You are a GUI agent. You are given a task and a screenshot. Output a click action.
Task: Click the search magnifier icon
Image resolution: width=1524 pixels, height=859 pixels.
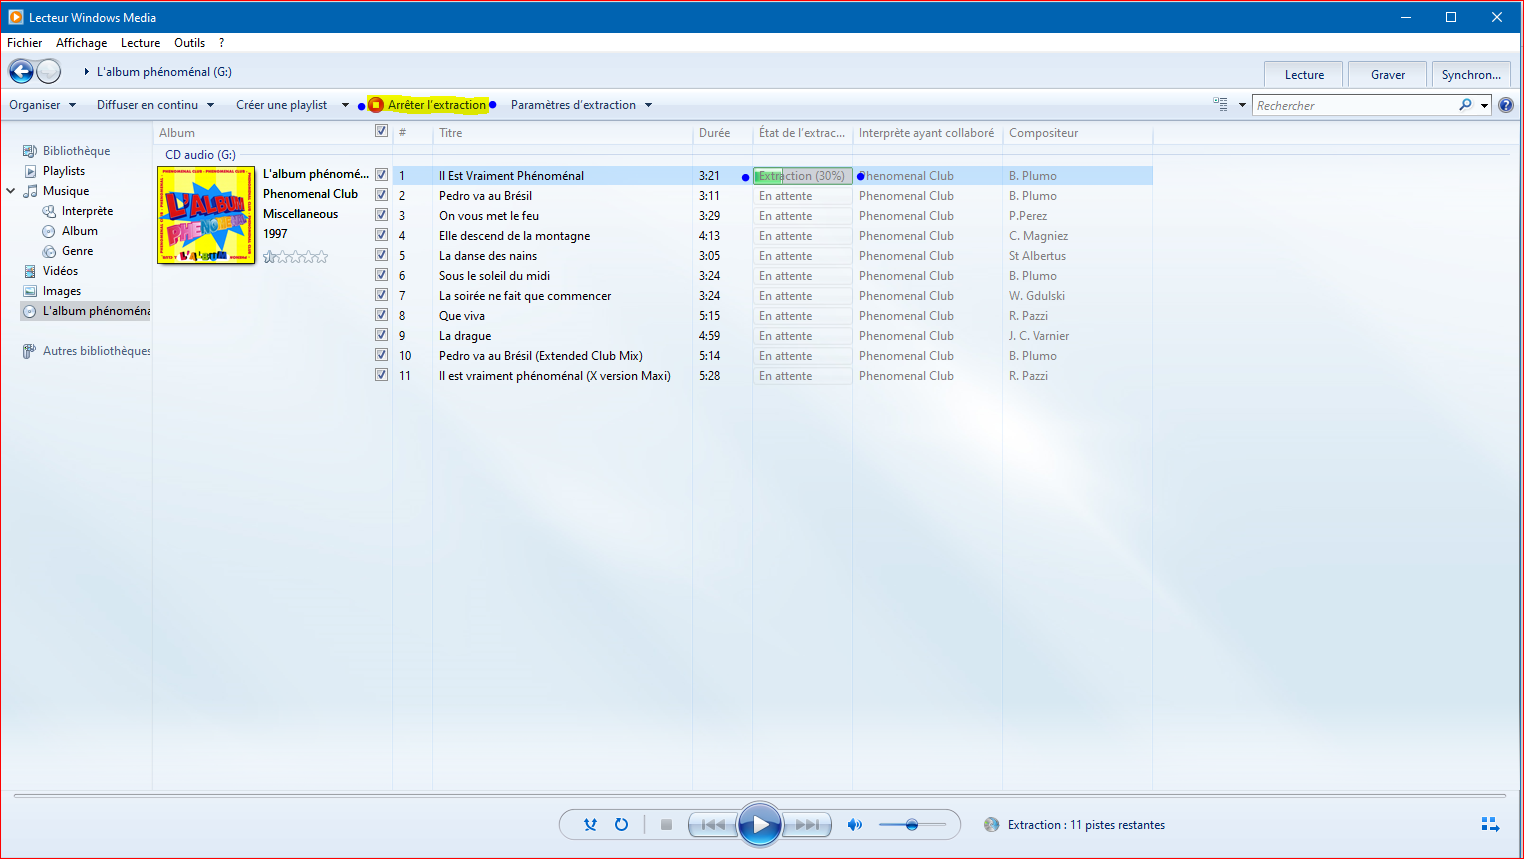1465,105
